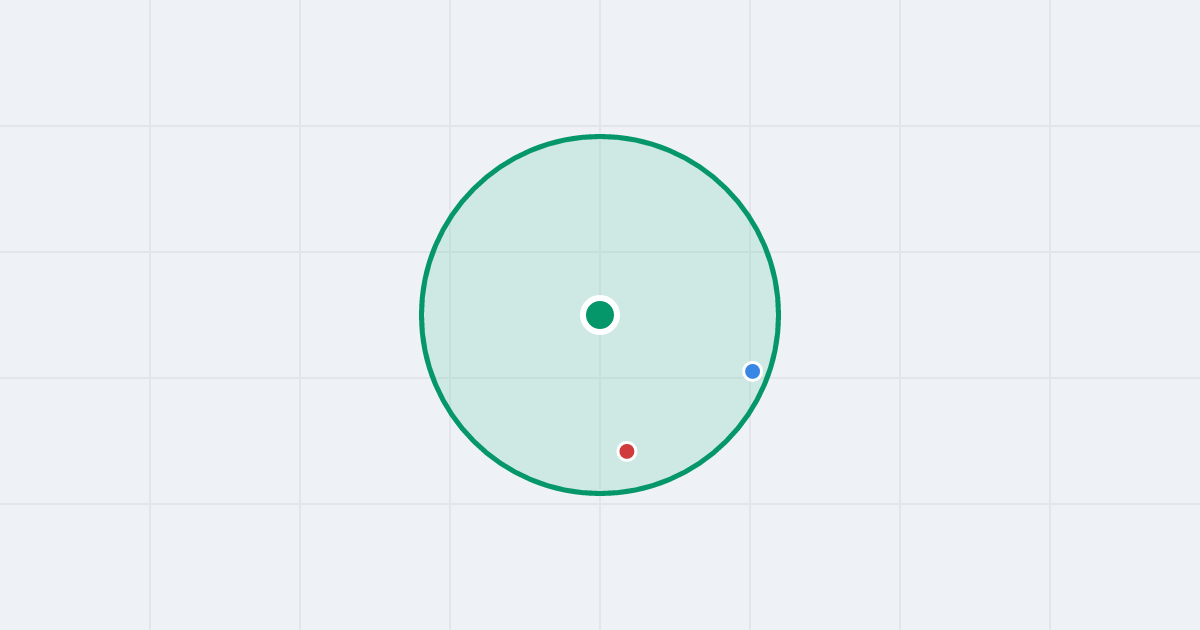Viewport: 1200px width, 630px height.
Task: Click the circle outline at its lower-left arc
Action: pos(474,441)
